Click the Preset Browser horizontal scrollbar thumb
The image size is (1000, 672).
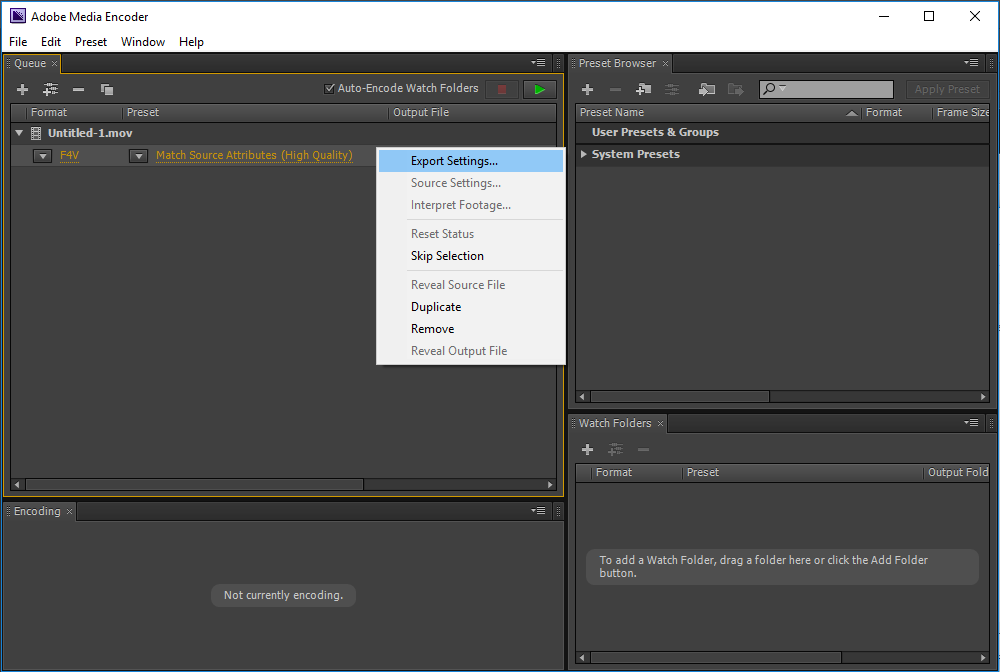[680, 397]
